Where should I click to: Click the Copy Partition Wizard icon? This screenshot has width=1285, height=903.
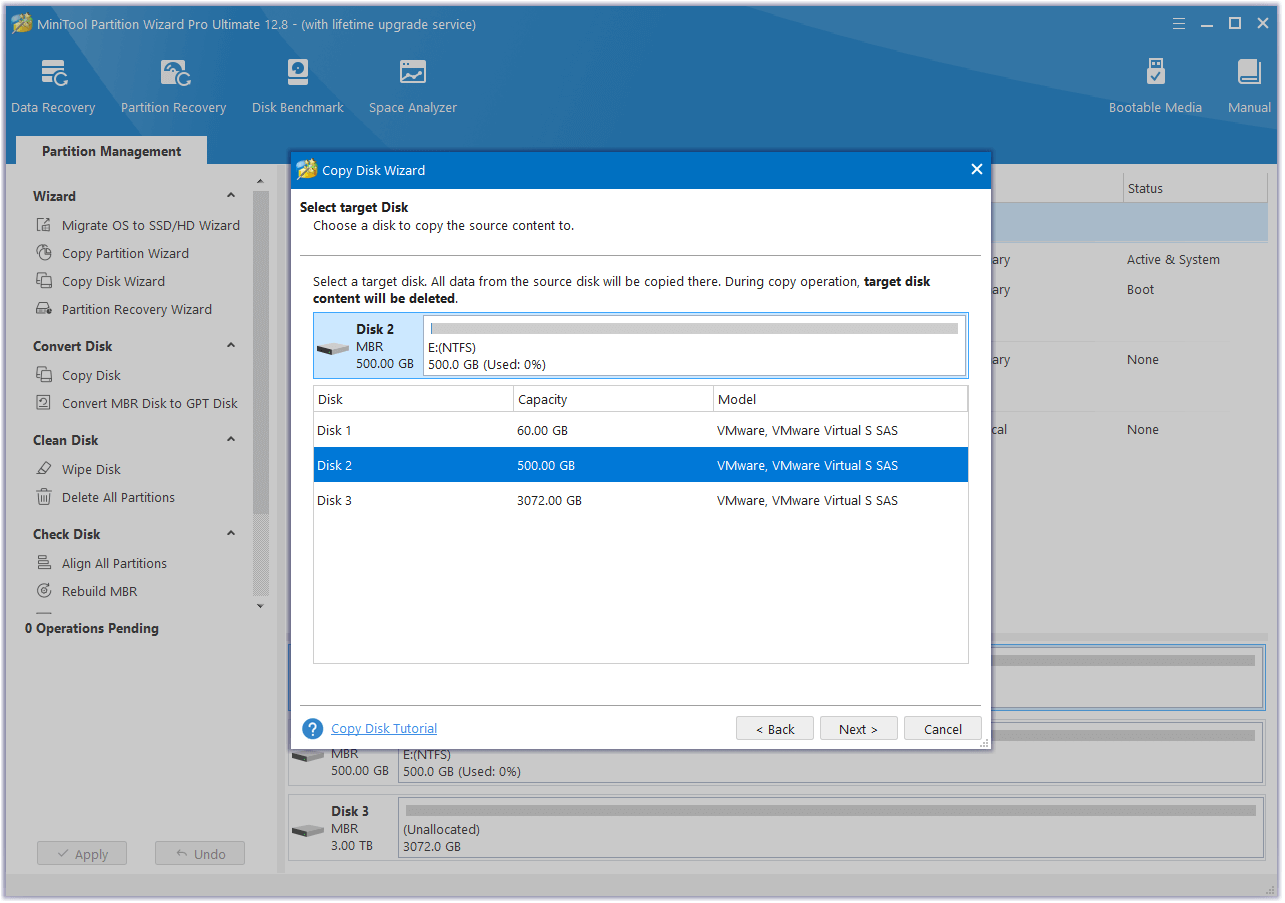(44, 253)
